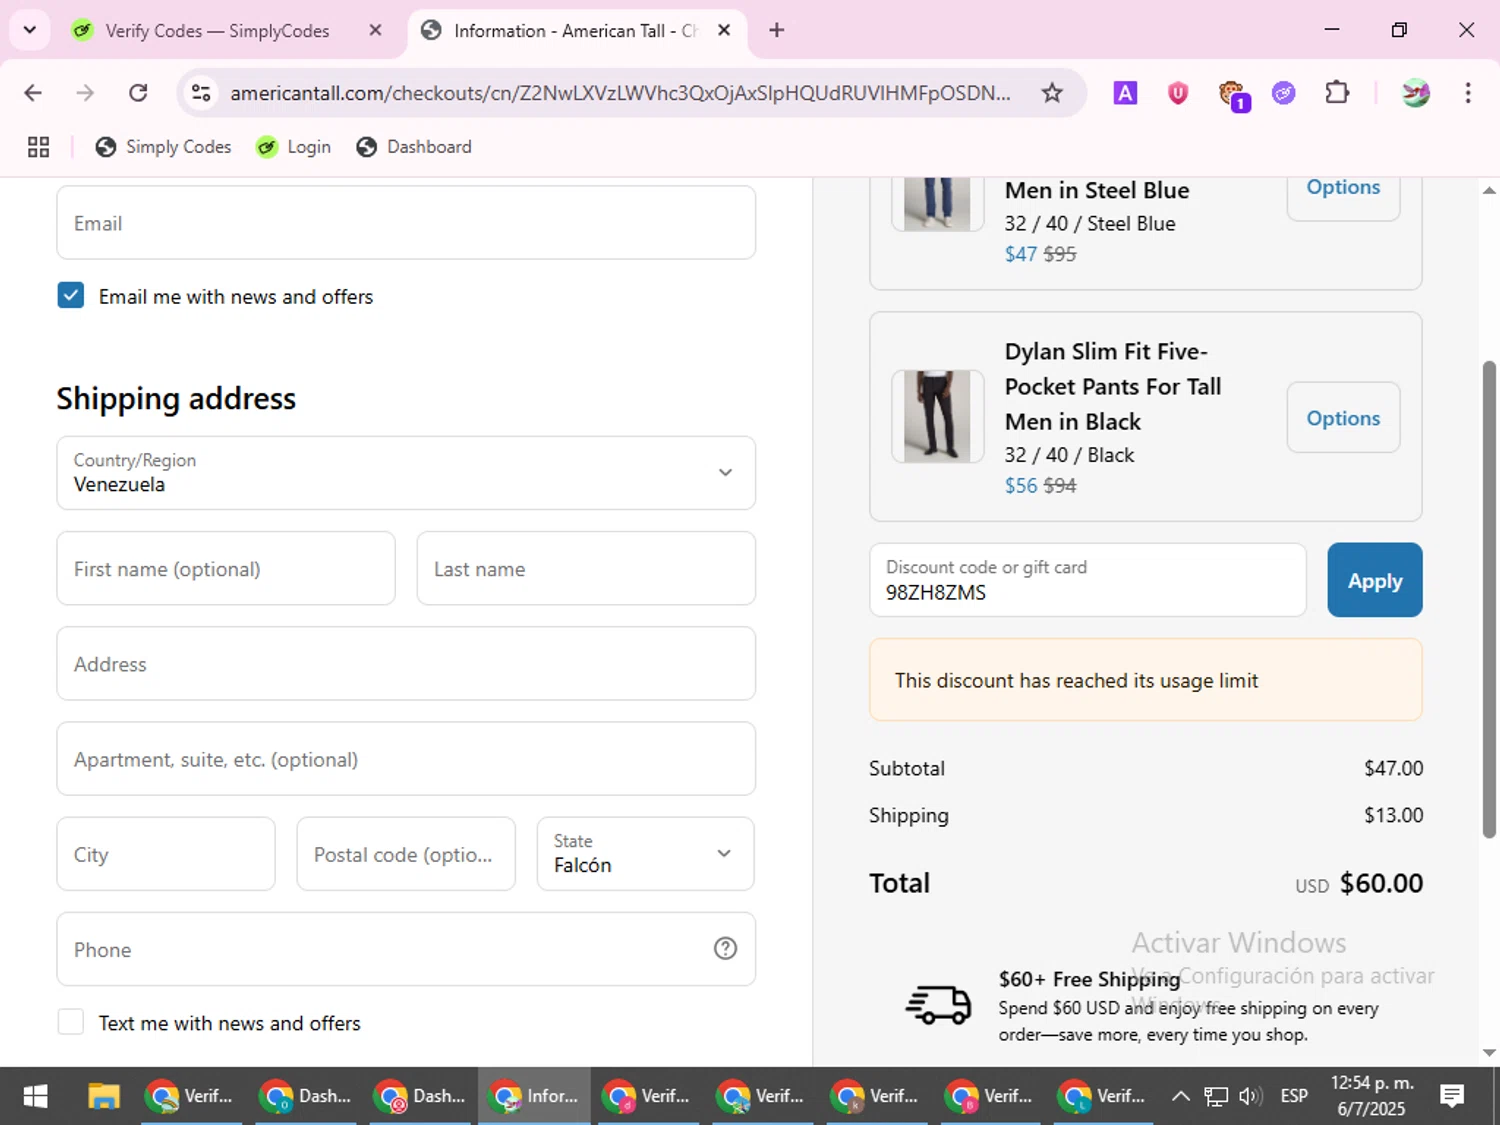Viewport: 1500px width, 1125px height.
Task: Click the City field
Action: click(x=166, y=854)
